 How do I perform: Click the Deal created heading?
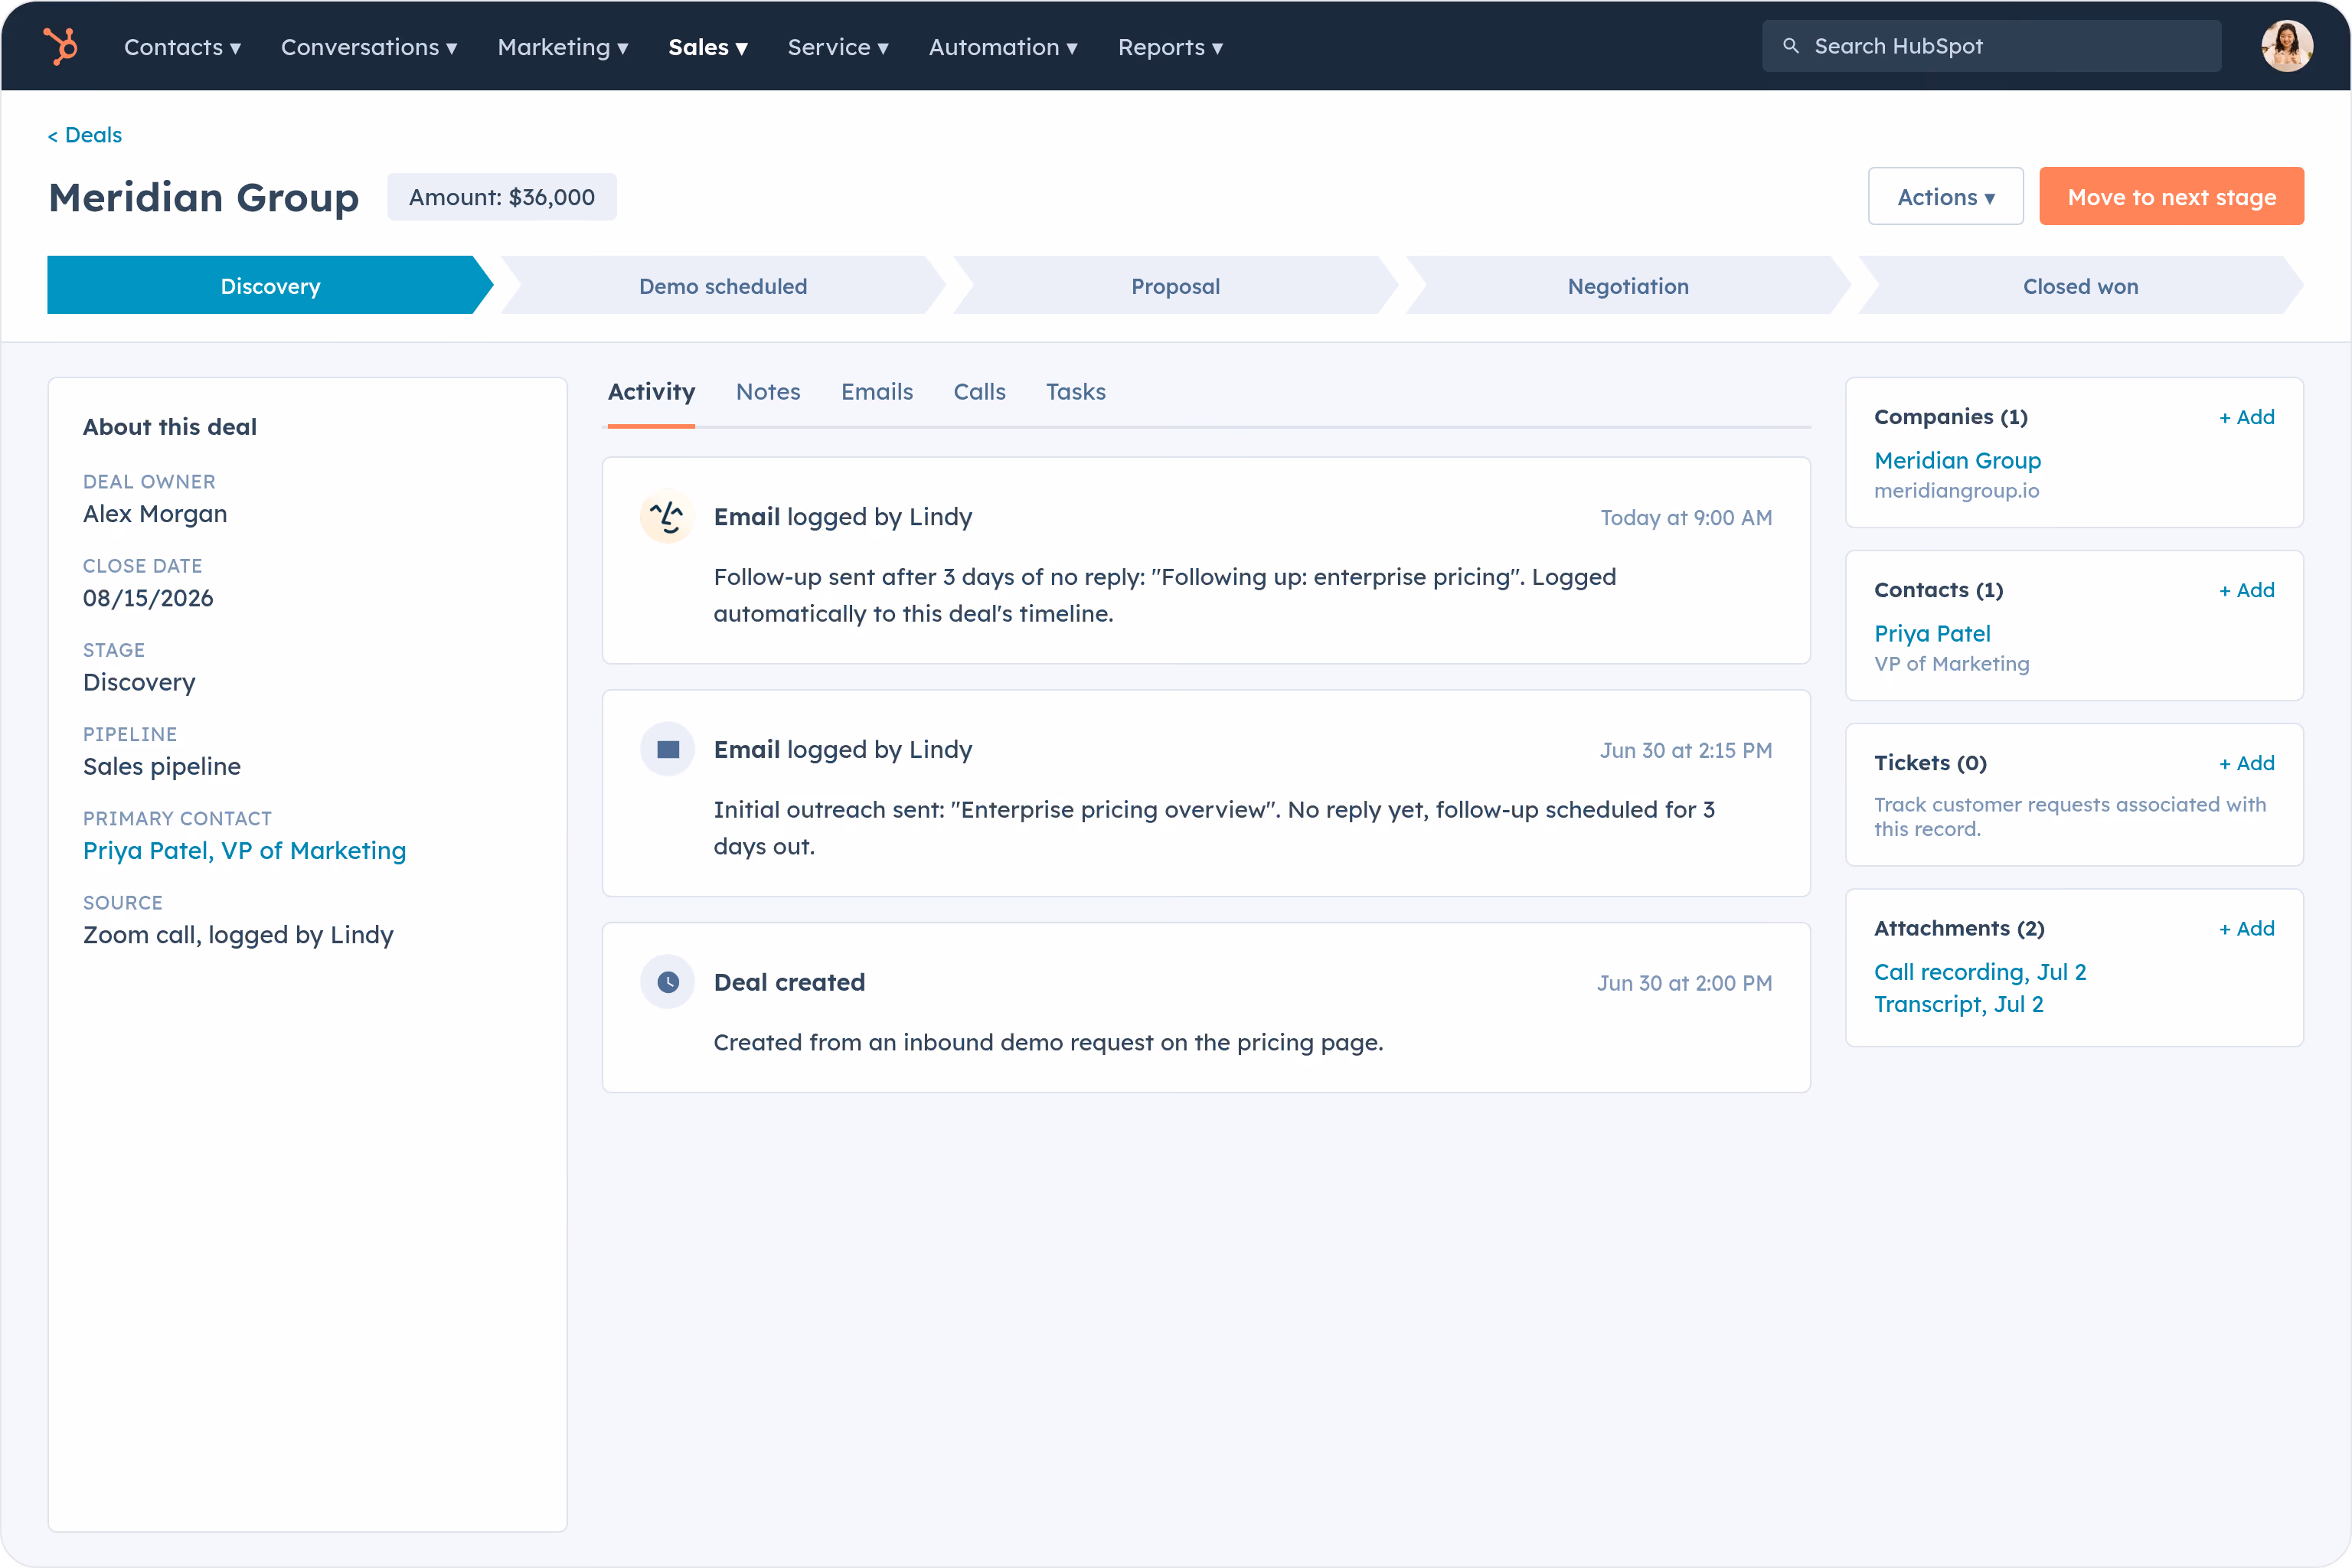click(x=789, y=982)
